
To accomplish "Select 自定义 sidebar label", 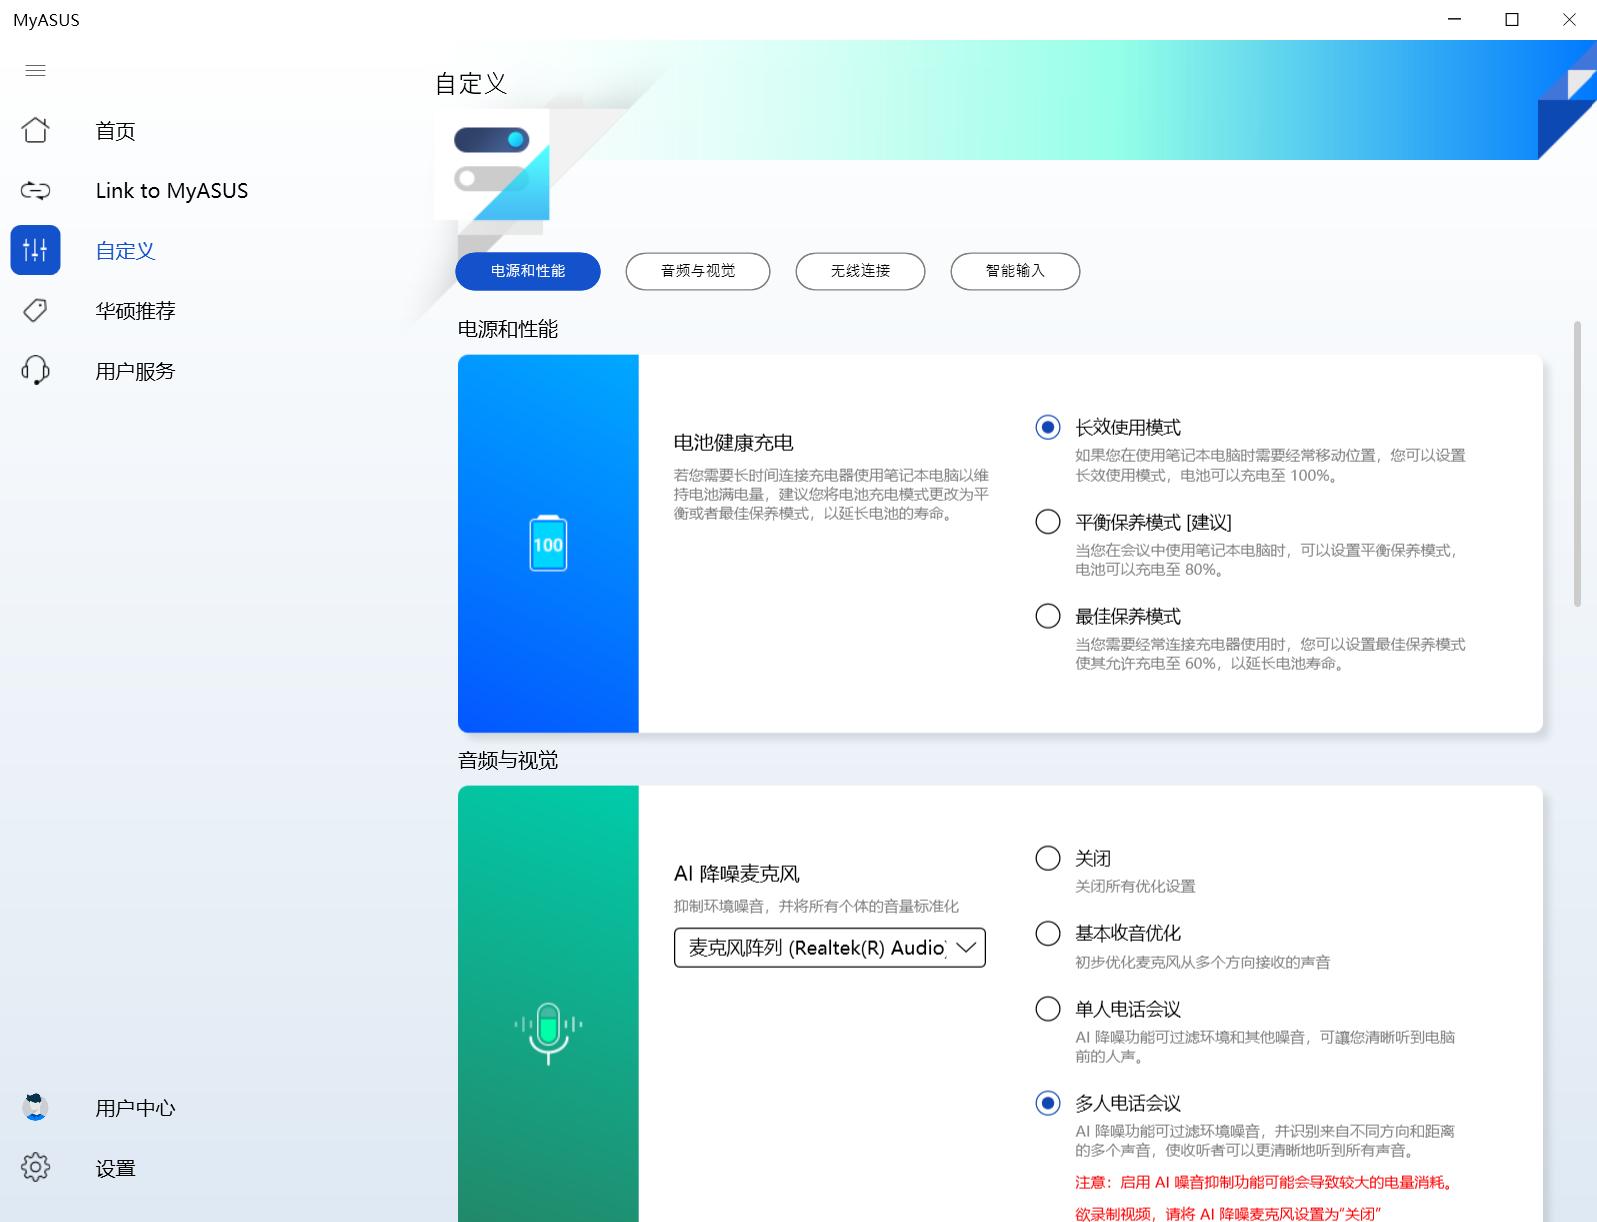I will coord(125,251).
